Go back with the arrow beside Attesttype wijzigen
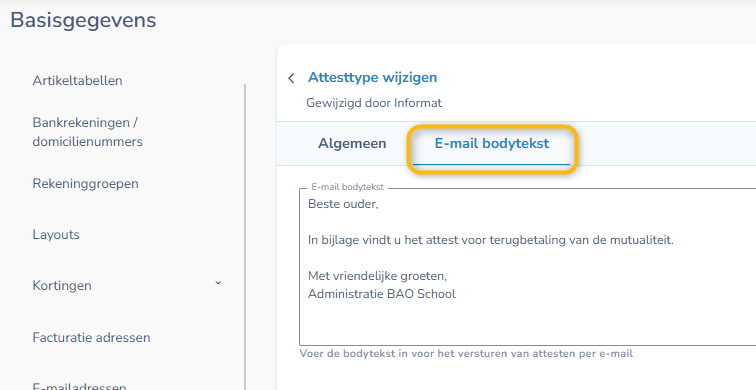The height and width of the screenshot is (390, 756). (291, 79)
